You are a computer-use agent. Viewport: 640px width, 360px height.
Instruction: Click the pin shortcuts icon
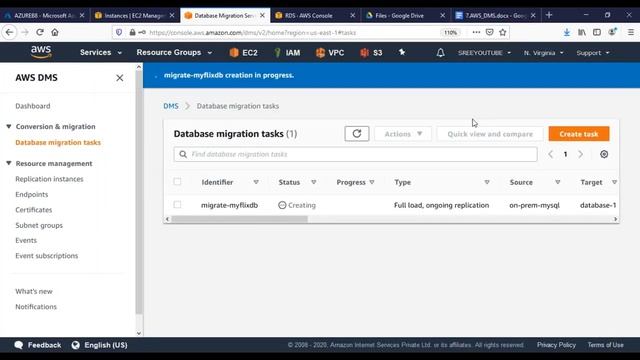(402, 52)
